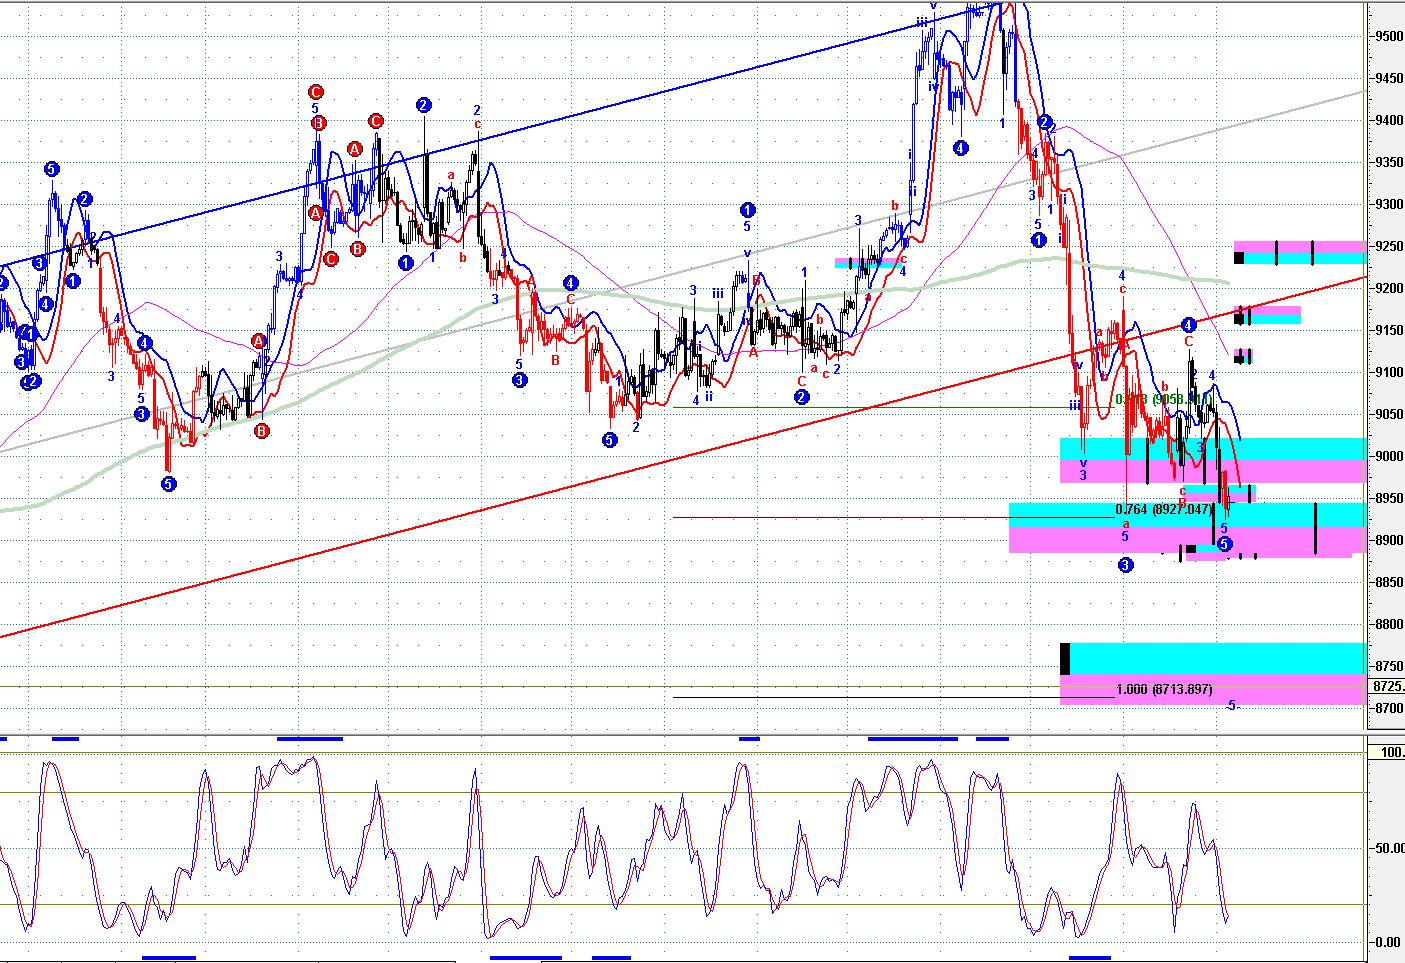The image size is (1405, 963).
Task: Select the lowest red circled B near 9025
Action: pos(261,431)
